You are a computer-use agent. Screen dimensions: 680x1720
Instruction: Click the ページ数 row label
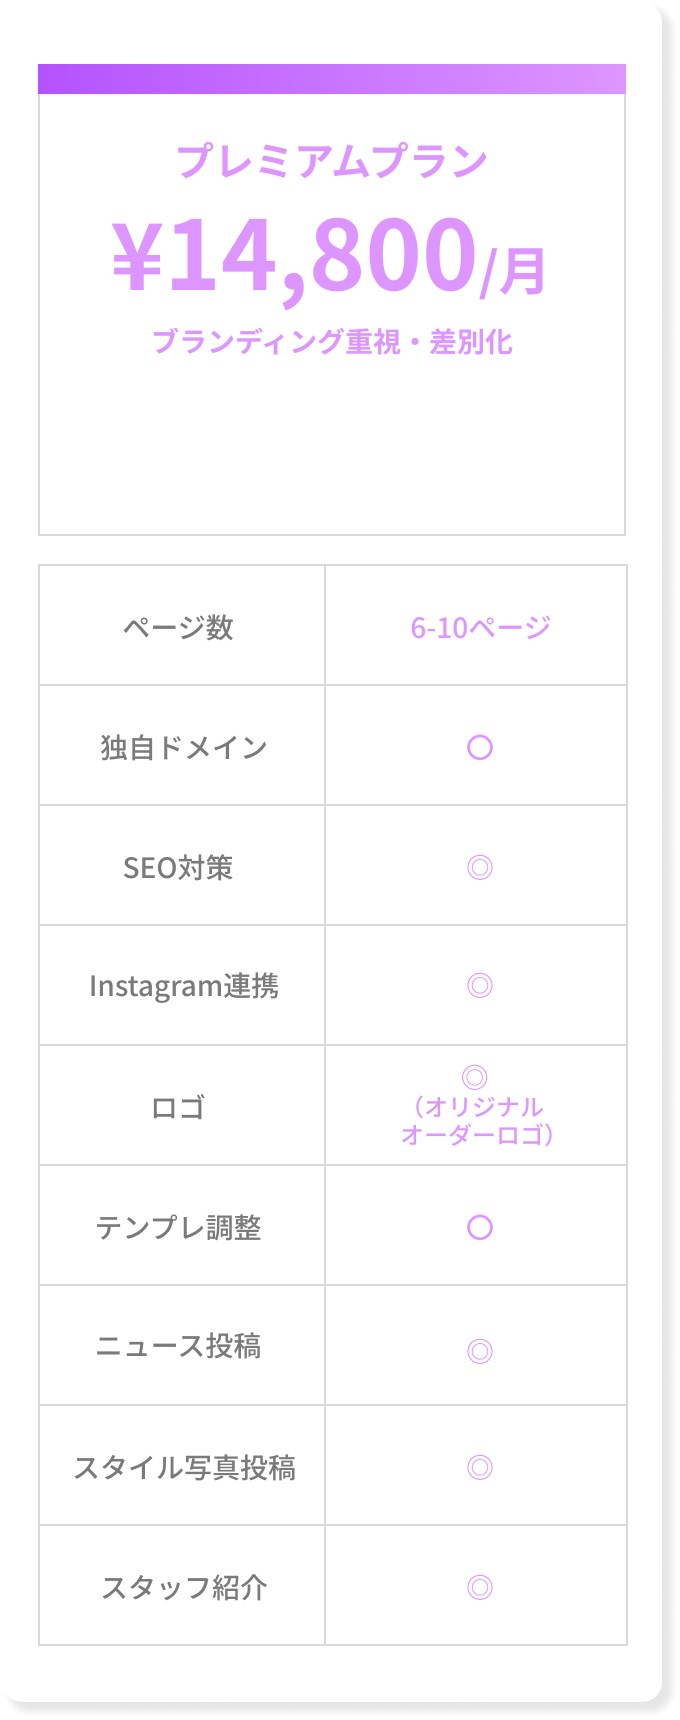(178, 627)
